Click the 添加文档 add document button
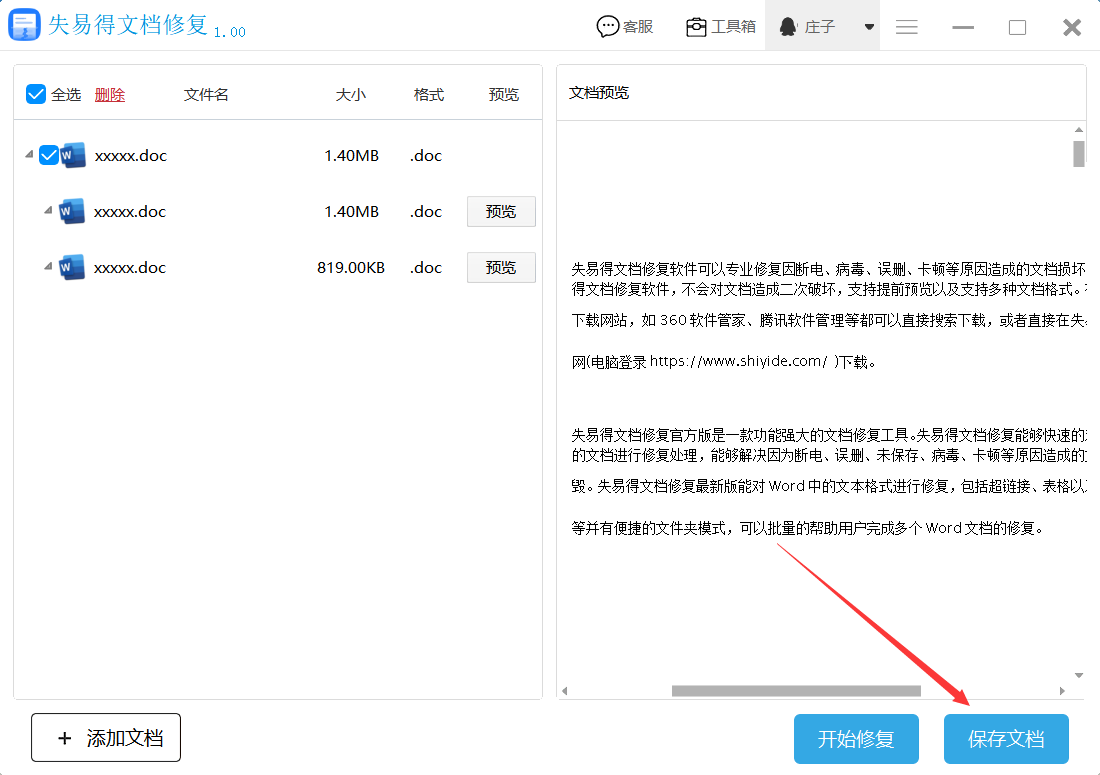Screen dimensions: 1100x775 point(106,738)
